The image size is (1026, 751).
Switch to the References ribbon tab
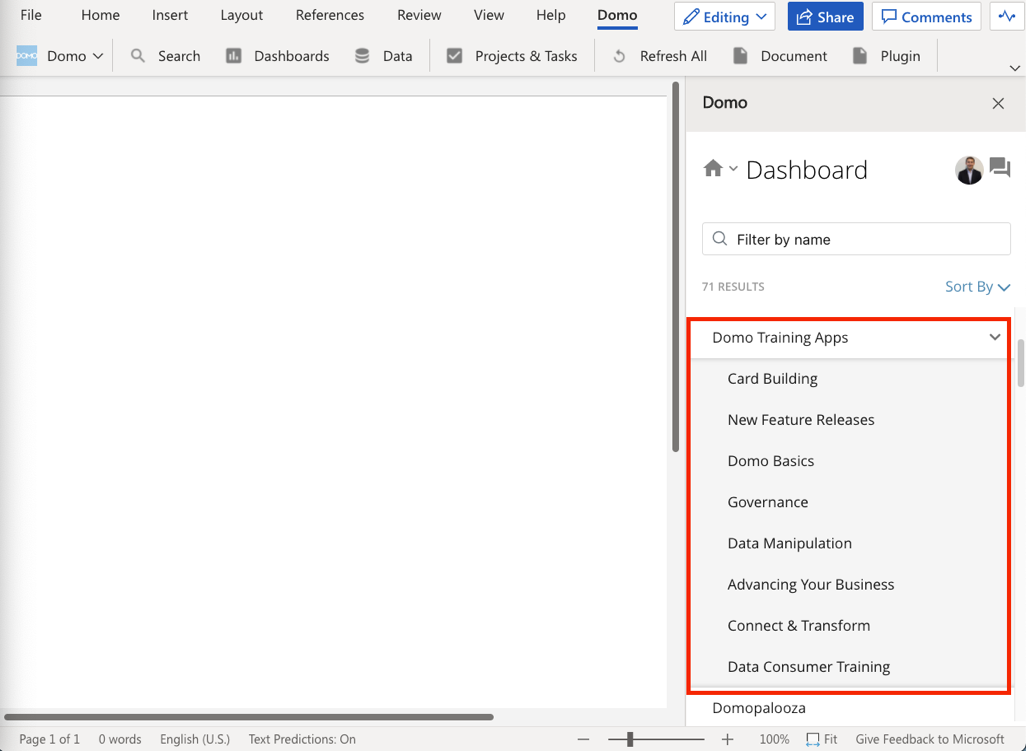(x=329, y=15)
